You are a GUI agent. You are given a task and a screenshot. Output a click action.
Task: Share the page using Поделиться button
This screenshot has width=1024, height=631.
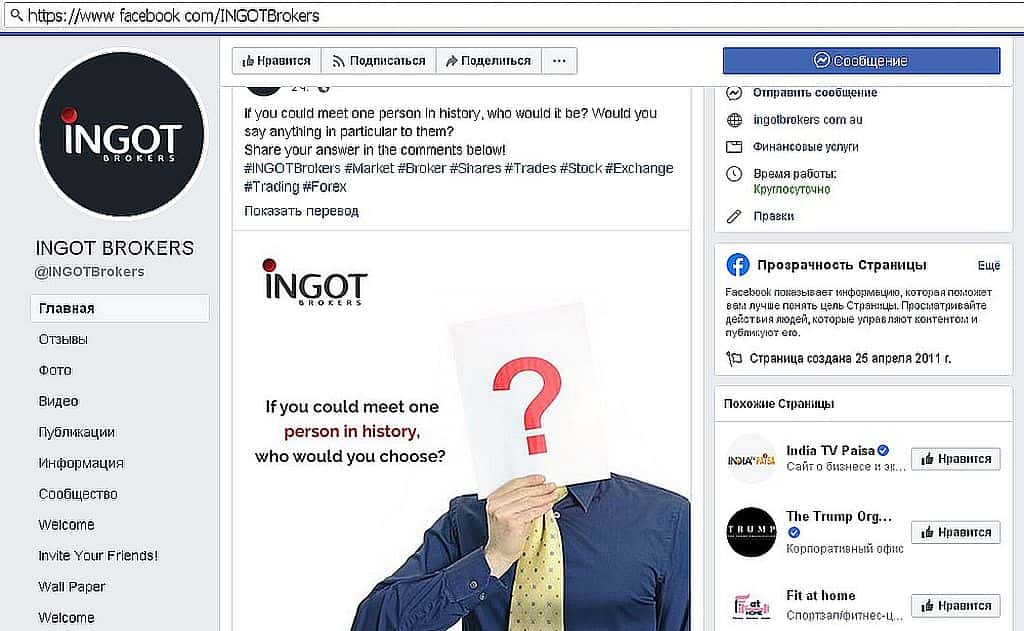pos(488,61)
